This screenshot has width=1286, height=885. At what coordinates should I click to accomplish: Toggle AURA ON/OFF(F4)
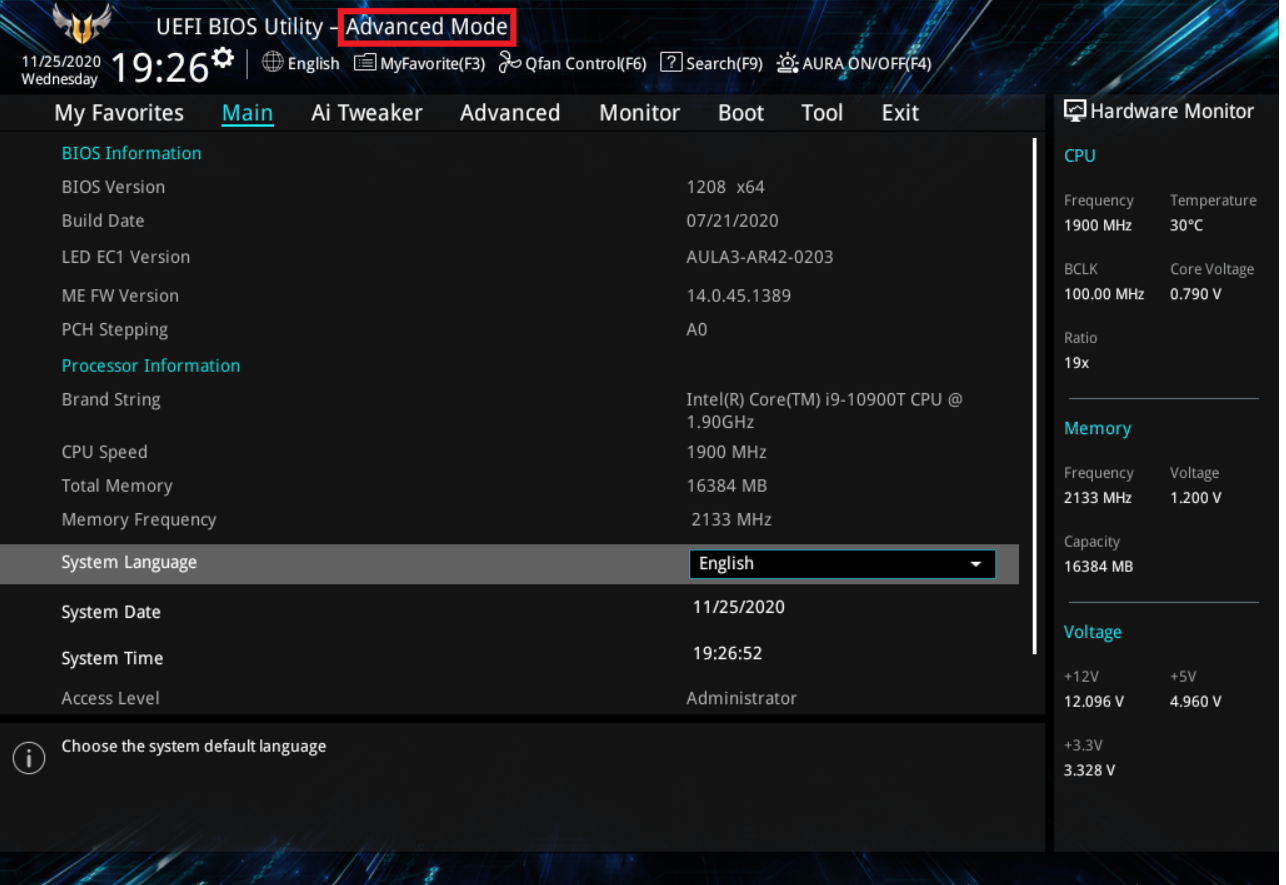click(854, 63)
